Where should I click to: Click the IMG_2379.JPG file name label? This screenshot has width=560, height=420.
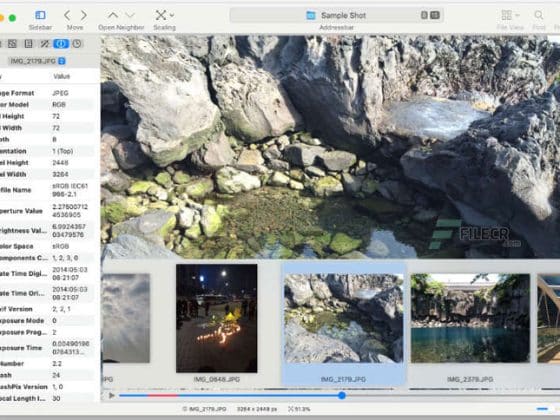[470, 379]
